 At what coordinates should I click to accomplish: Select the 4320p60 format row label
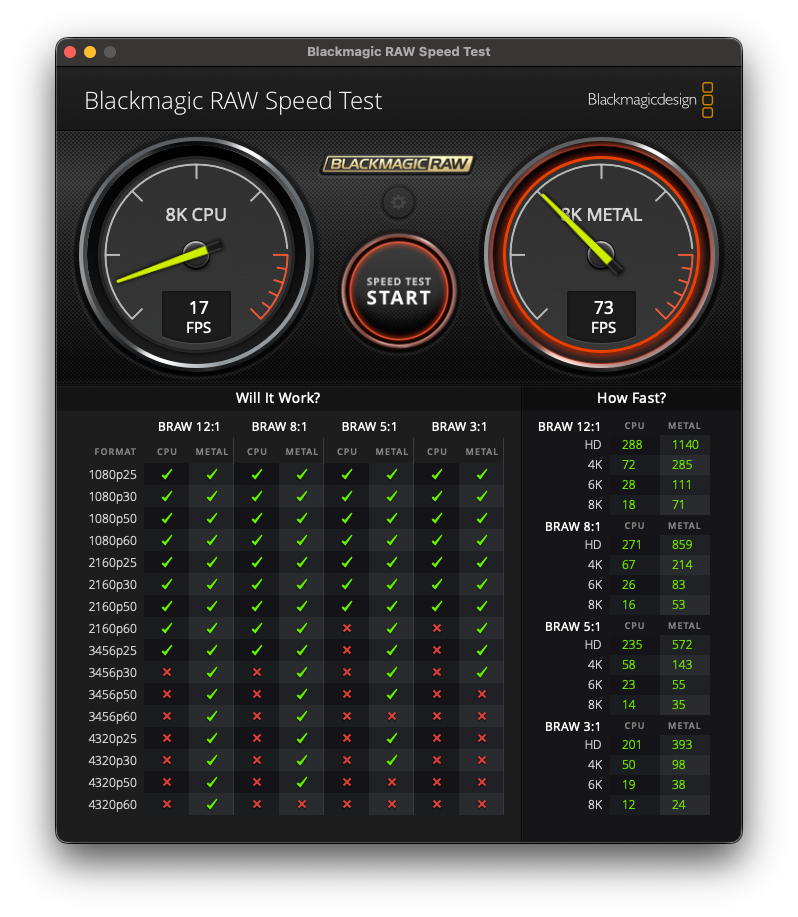[113, 805]
